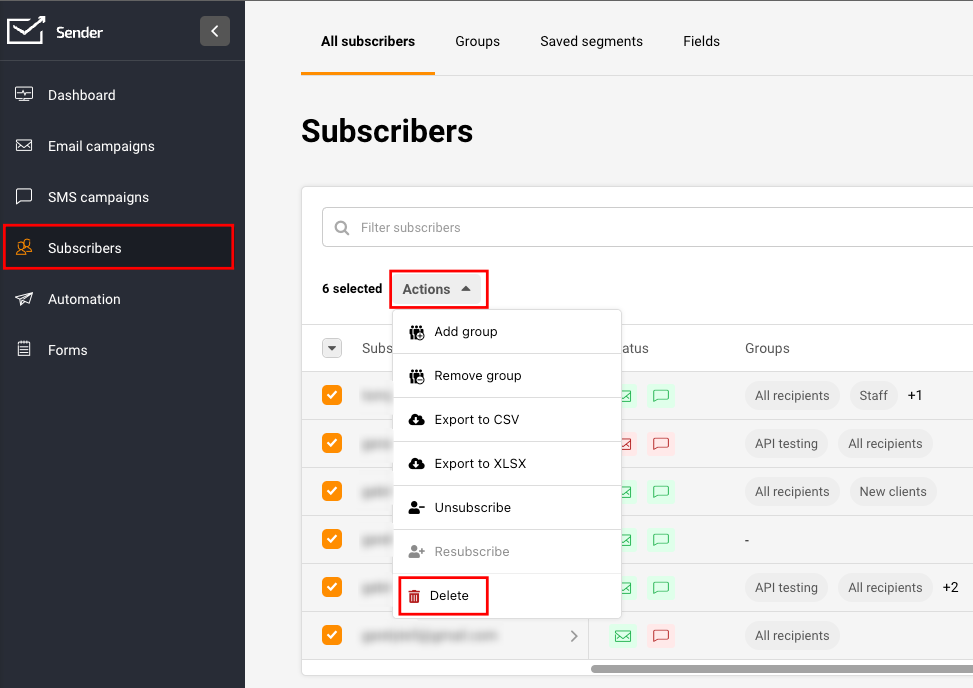Click the New clients group tag
Viewport: 973px width, 688px height.
pos(892,492)
